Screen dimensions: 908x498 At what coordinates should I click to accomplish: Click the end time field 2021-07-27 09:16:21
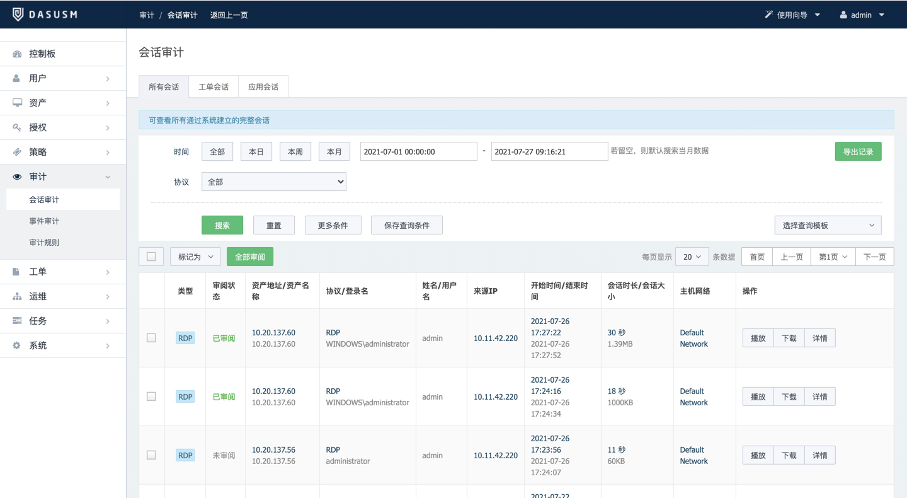(550, 152)
